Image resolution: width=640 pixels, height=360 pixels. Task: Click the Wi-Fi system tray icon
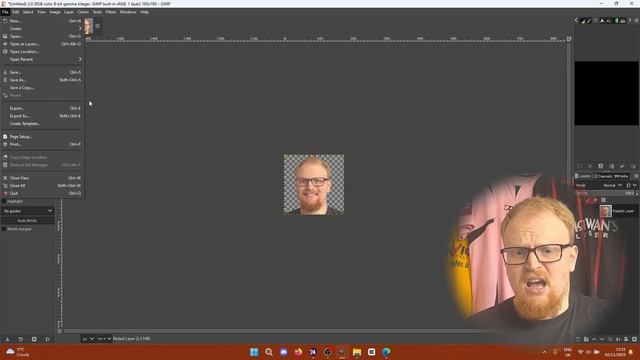[580, 352]
